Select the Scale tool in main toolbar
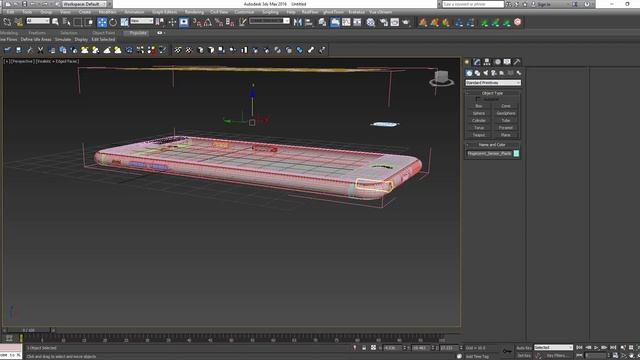 click(x=124, y=22)
